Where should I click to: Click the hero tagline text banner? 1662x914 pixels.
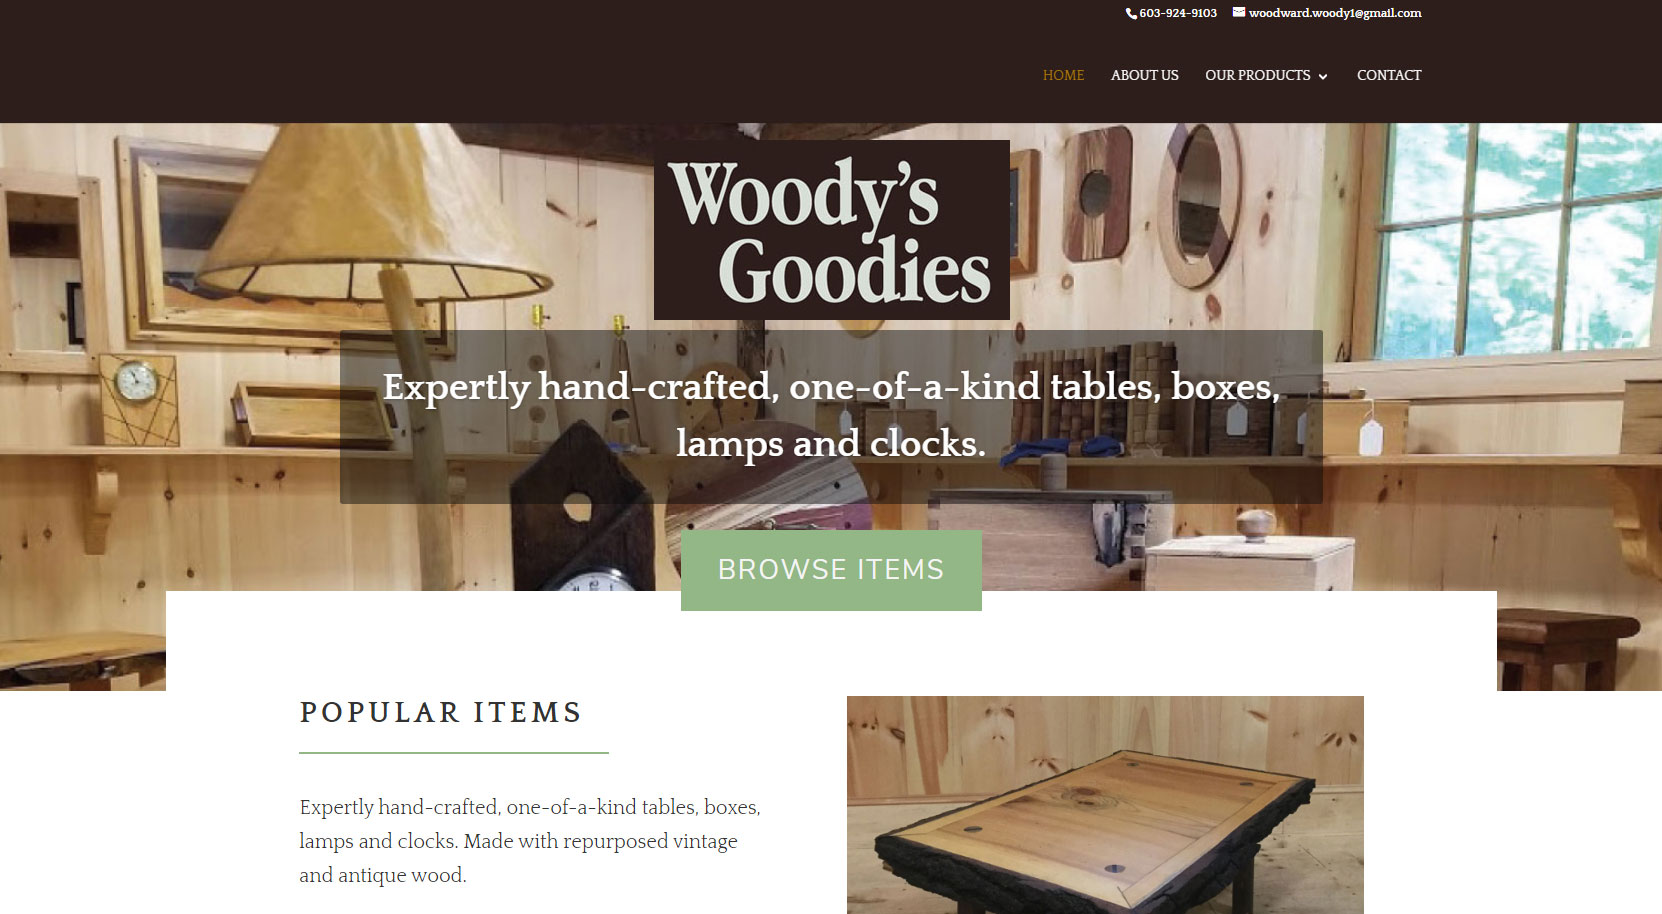click(x=831, y=416)
